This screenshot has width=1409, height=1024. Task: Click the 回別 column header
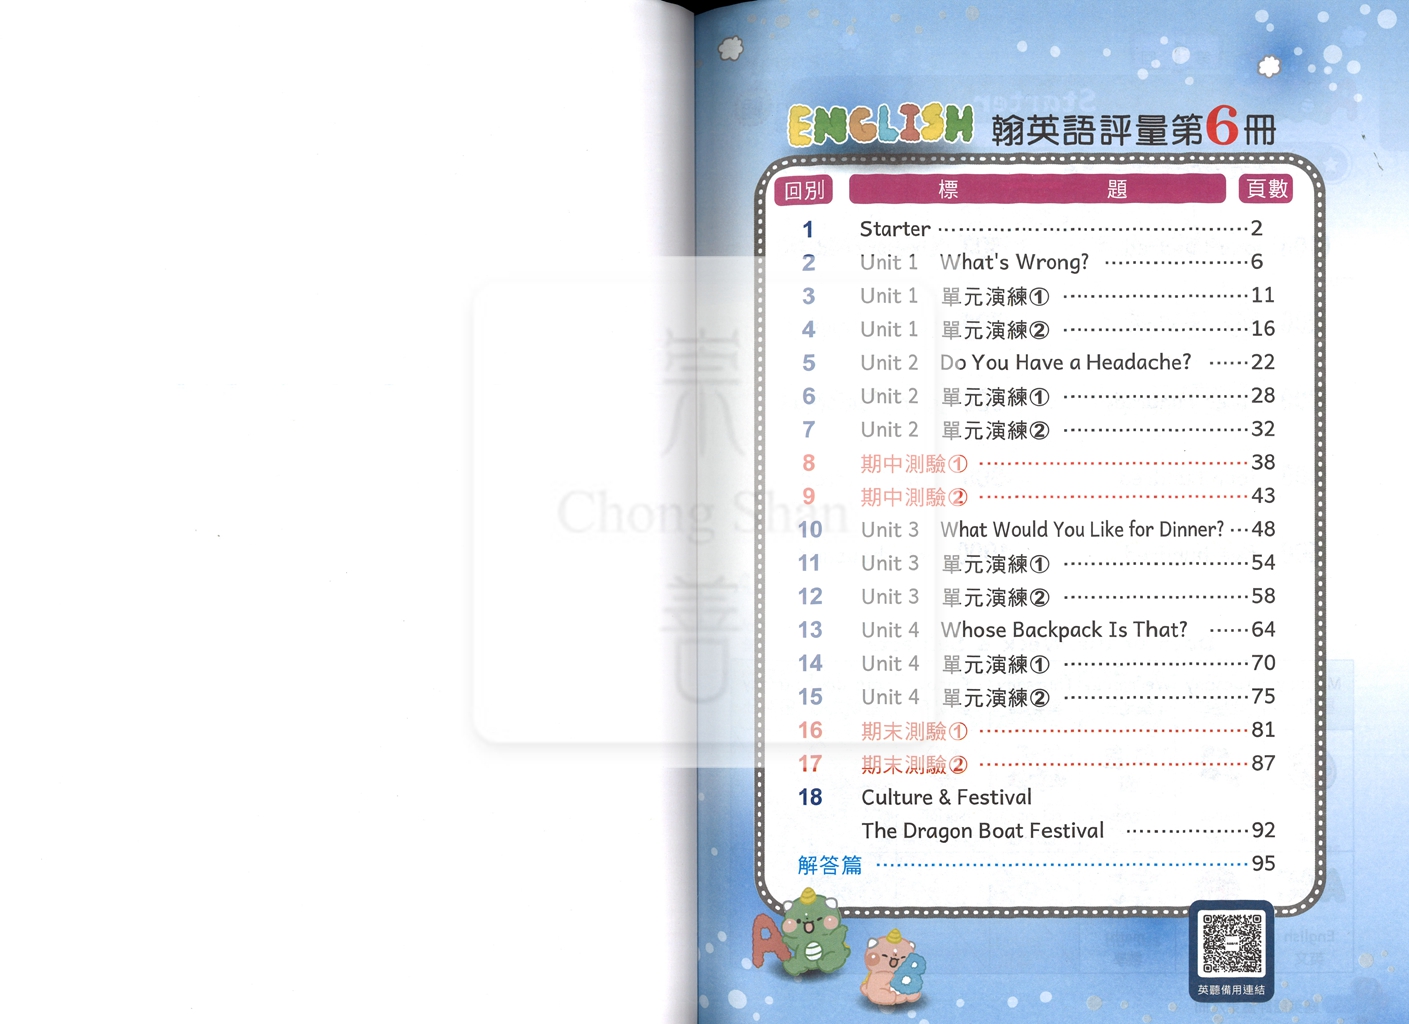(x=804, y=190)
